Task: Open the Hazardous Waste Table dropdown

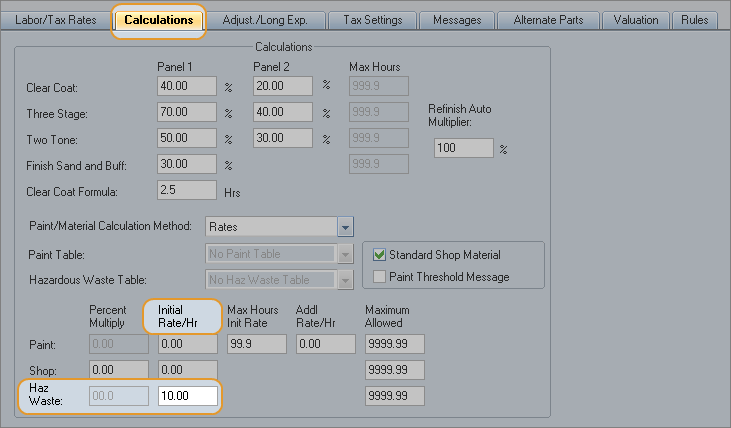Action: 345,280
